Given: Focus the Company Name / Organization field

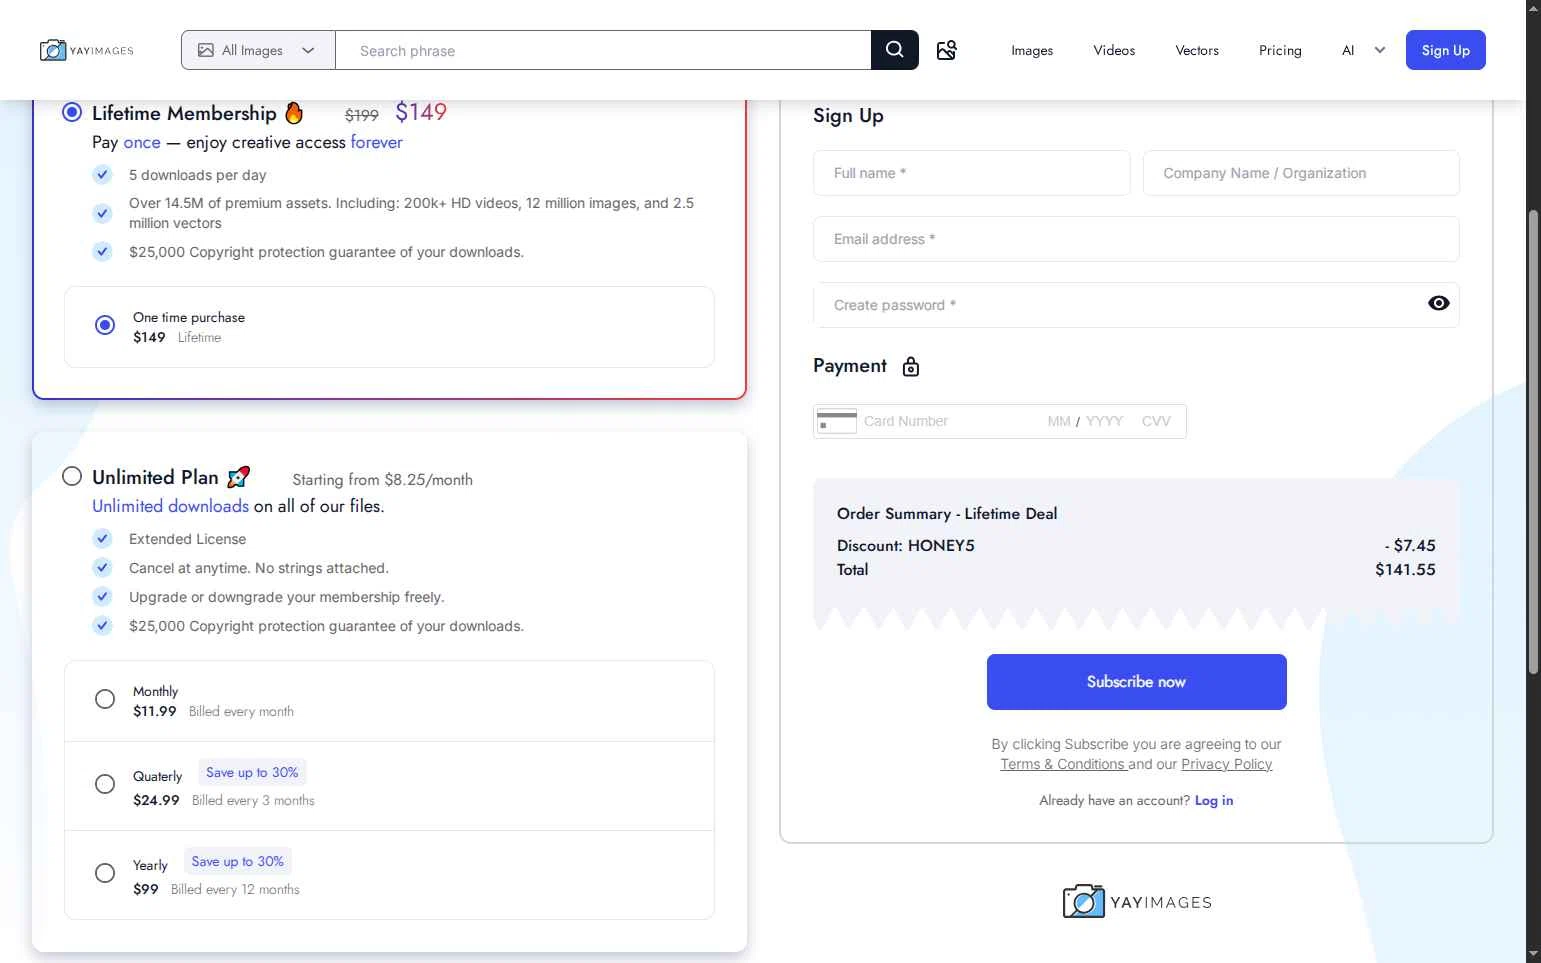Looking at the screenshot, I should pos(1301,173).
